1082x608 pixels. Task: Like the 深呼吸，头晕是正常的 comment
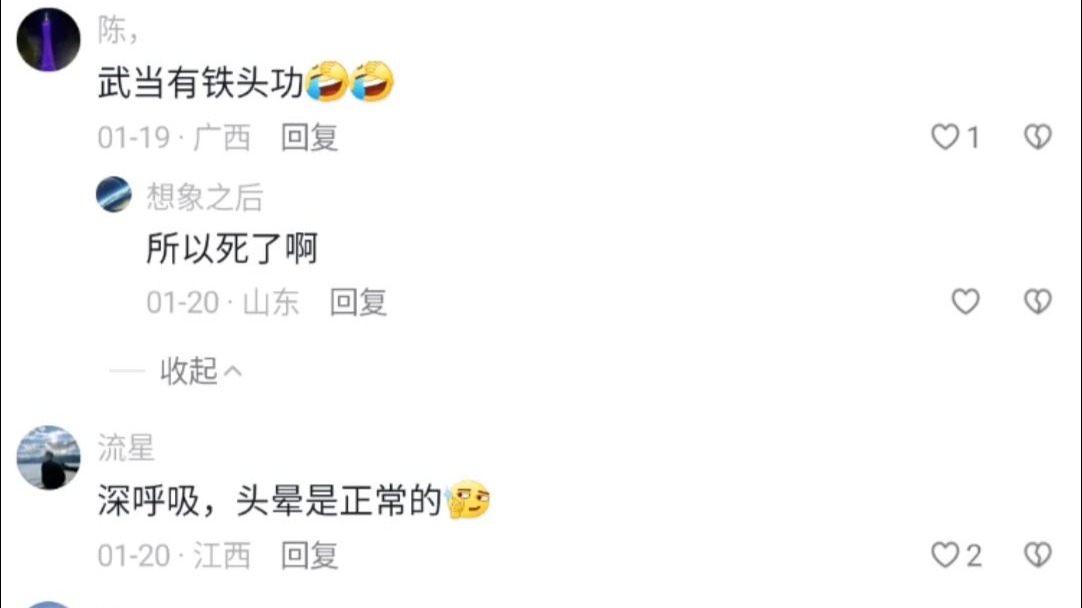tap(945, 555)
